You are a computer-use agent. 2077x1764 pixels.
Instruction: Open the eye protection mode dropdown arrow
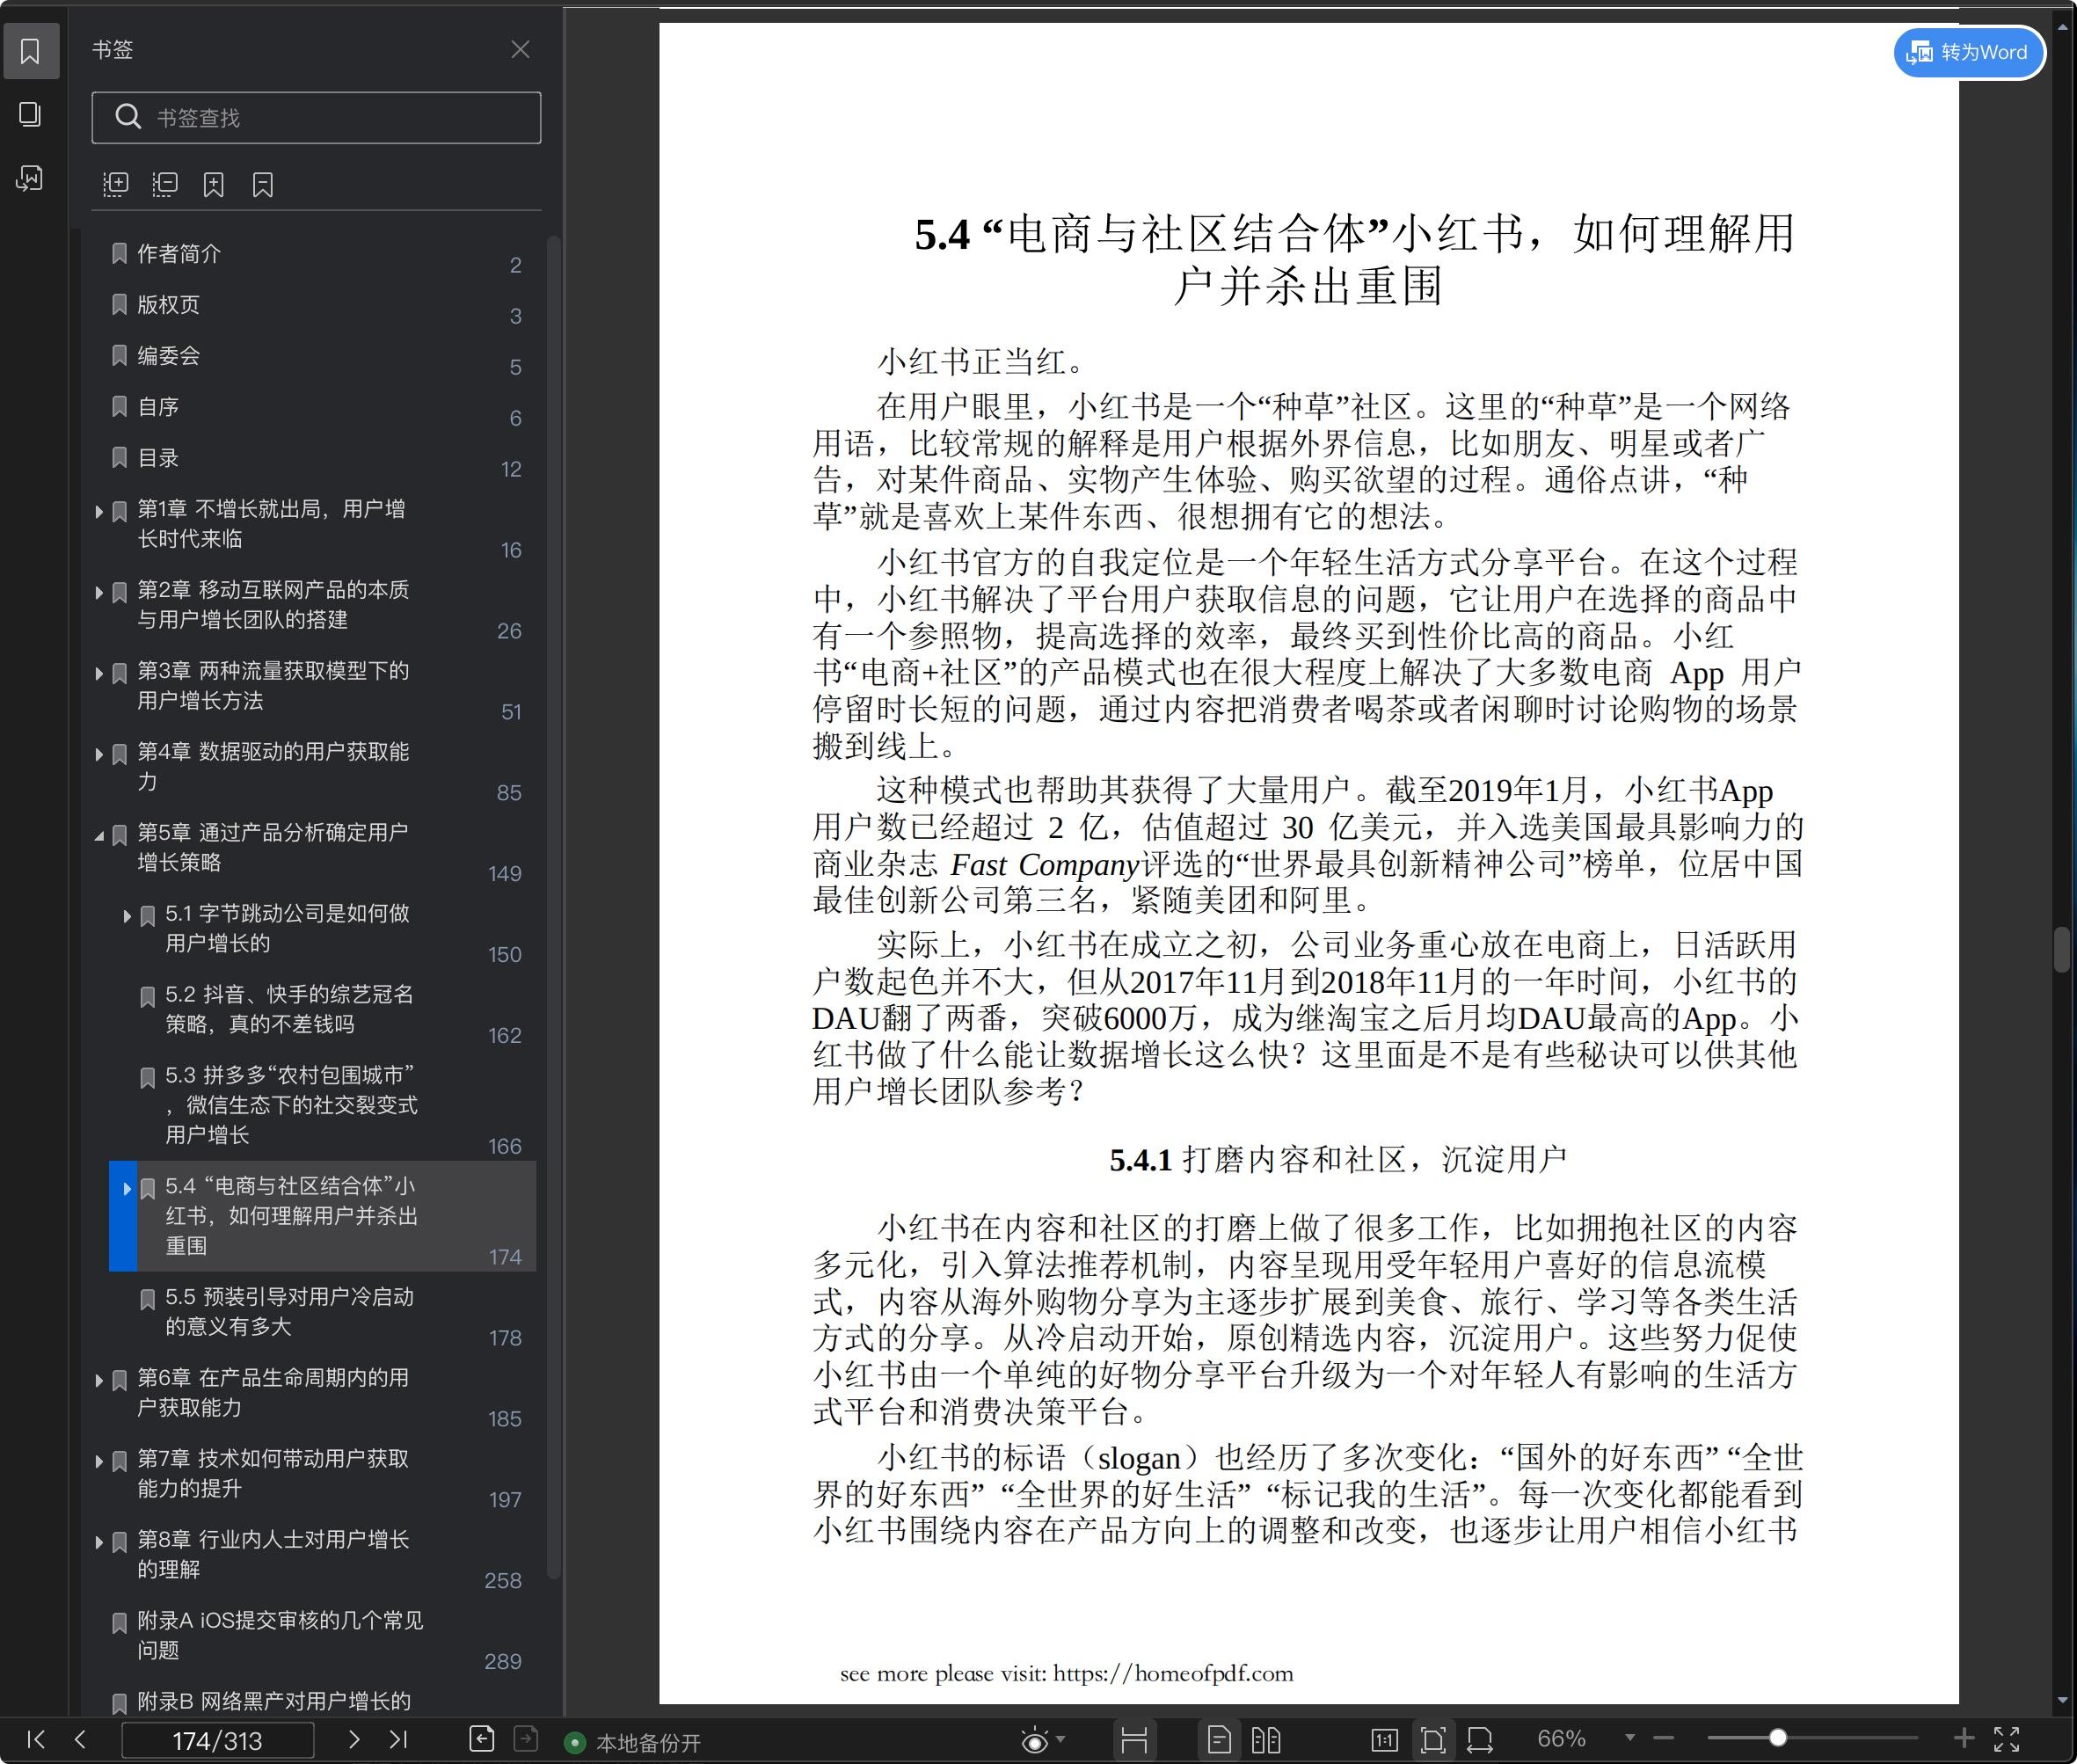[1061, 1739]
